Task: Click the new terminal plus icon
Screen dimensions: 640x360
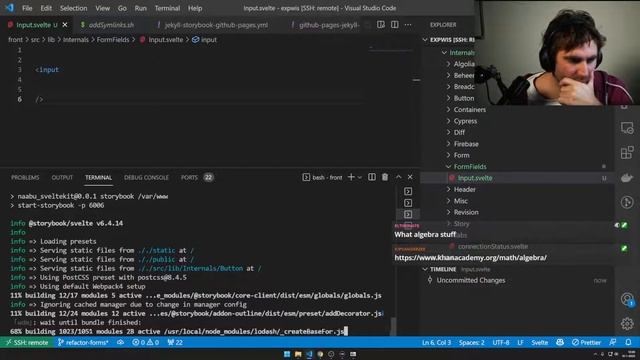Action: 351,177
